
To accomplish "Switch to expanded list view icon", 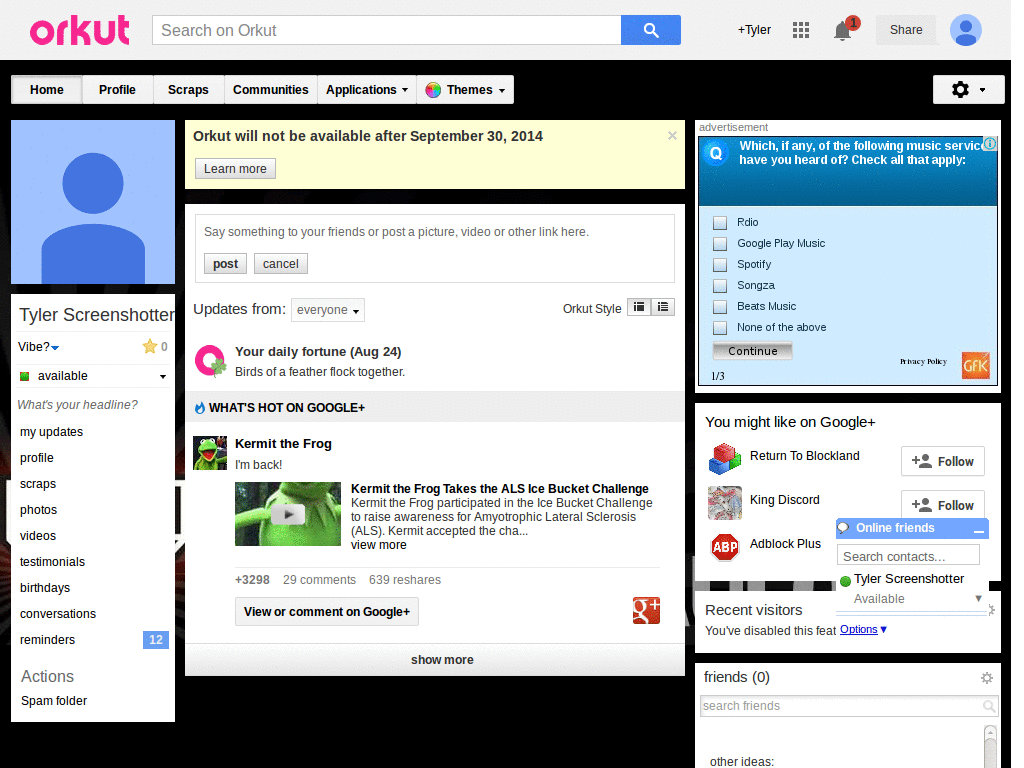I will [663, 307].
